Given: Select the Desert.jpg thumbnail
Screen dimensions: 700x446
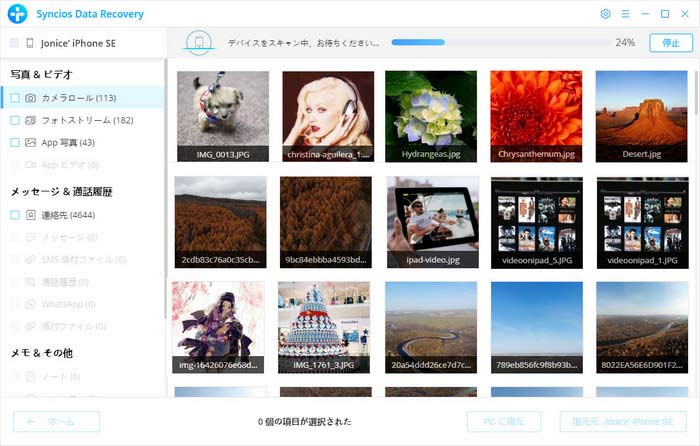Looking at the screenshot, I should pos(642,116).
